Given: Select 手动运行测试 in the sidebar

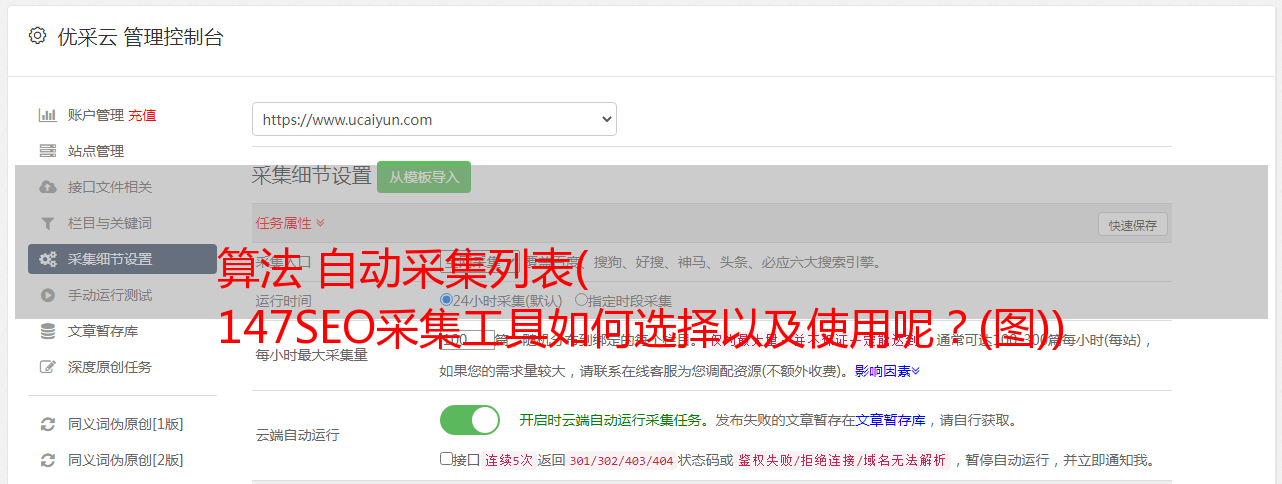Looking at the screenshot, I should pos(110,295).
